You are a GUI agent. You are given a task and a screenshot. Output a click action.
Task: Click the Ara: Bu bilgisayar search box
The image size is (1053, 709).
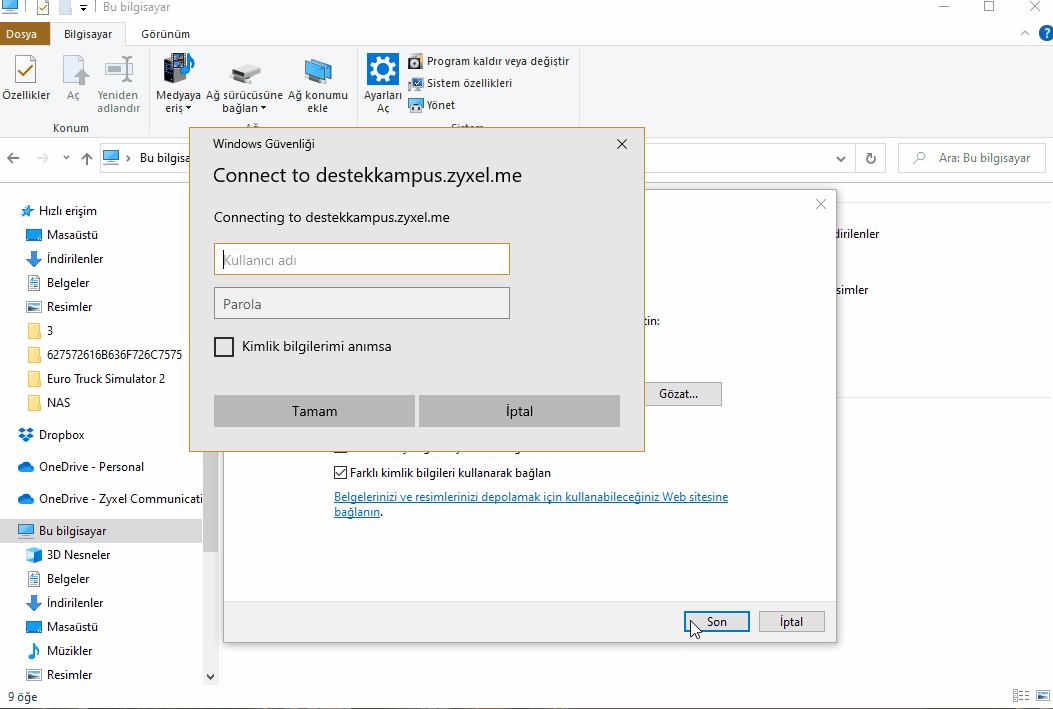click(972, 158)
